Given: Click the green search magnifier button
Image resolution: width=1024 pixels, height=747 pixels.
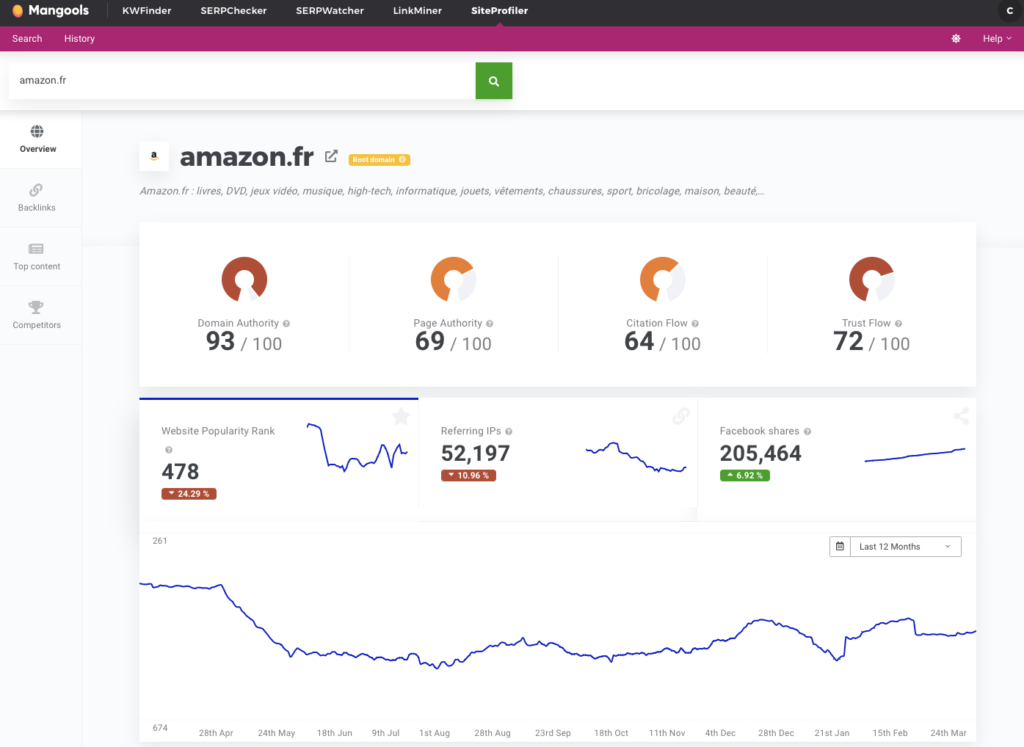Looking at the screenshot, I should [494, 80].
